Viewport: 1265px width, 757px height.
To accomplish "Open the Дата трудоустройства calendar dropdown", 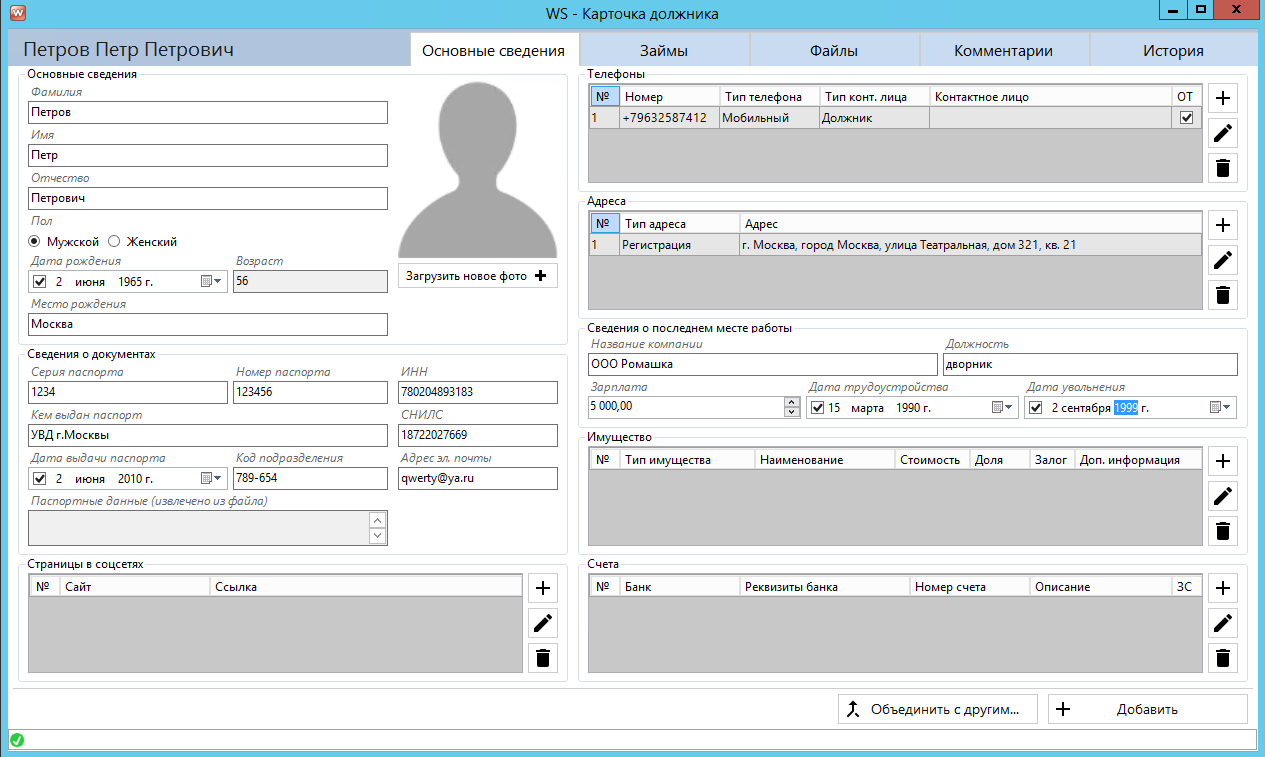I will pyautogui.click(x=1002, y=408).
